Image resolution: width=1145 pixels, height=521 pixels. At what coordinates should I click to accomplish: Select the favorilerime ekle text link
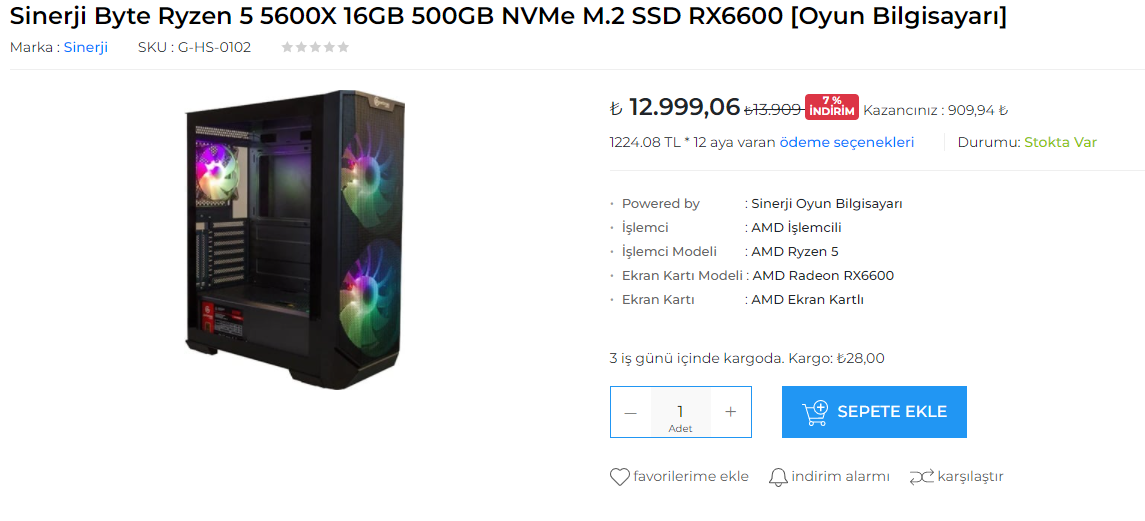tap(691, 477)
